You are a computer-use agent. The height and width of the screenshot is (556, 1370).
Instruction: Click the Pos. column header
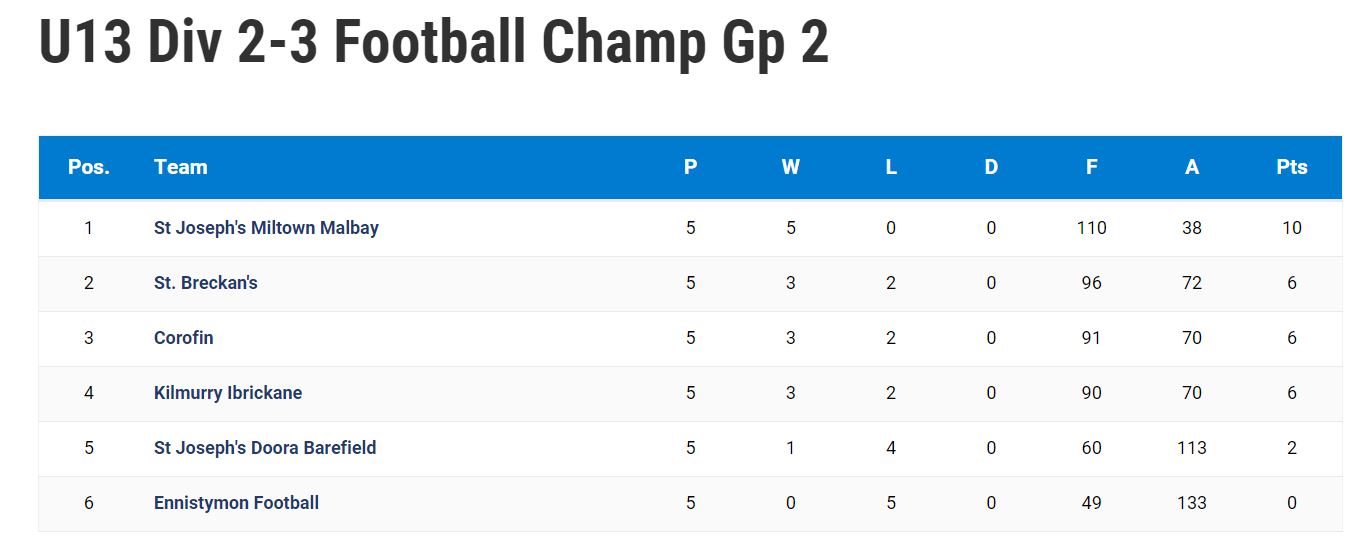[x=89, y=167]
